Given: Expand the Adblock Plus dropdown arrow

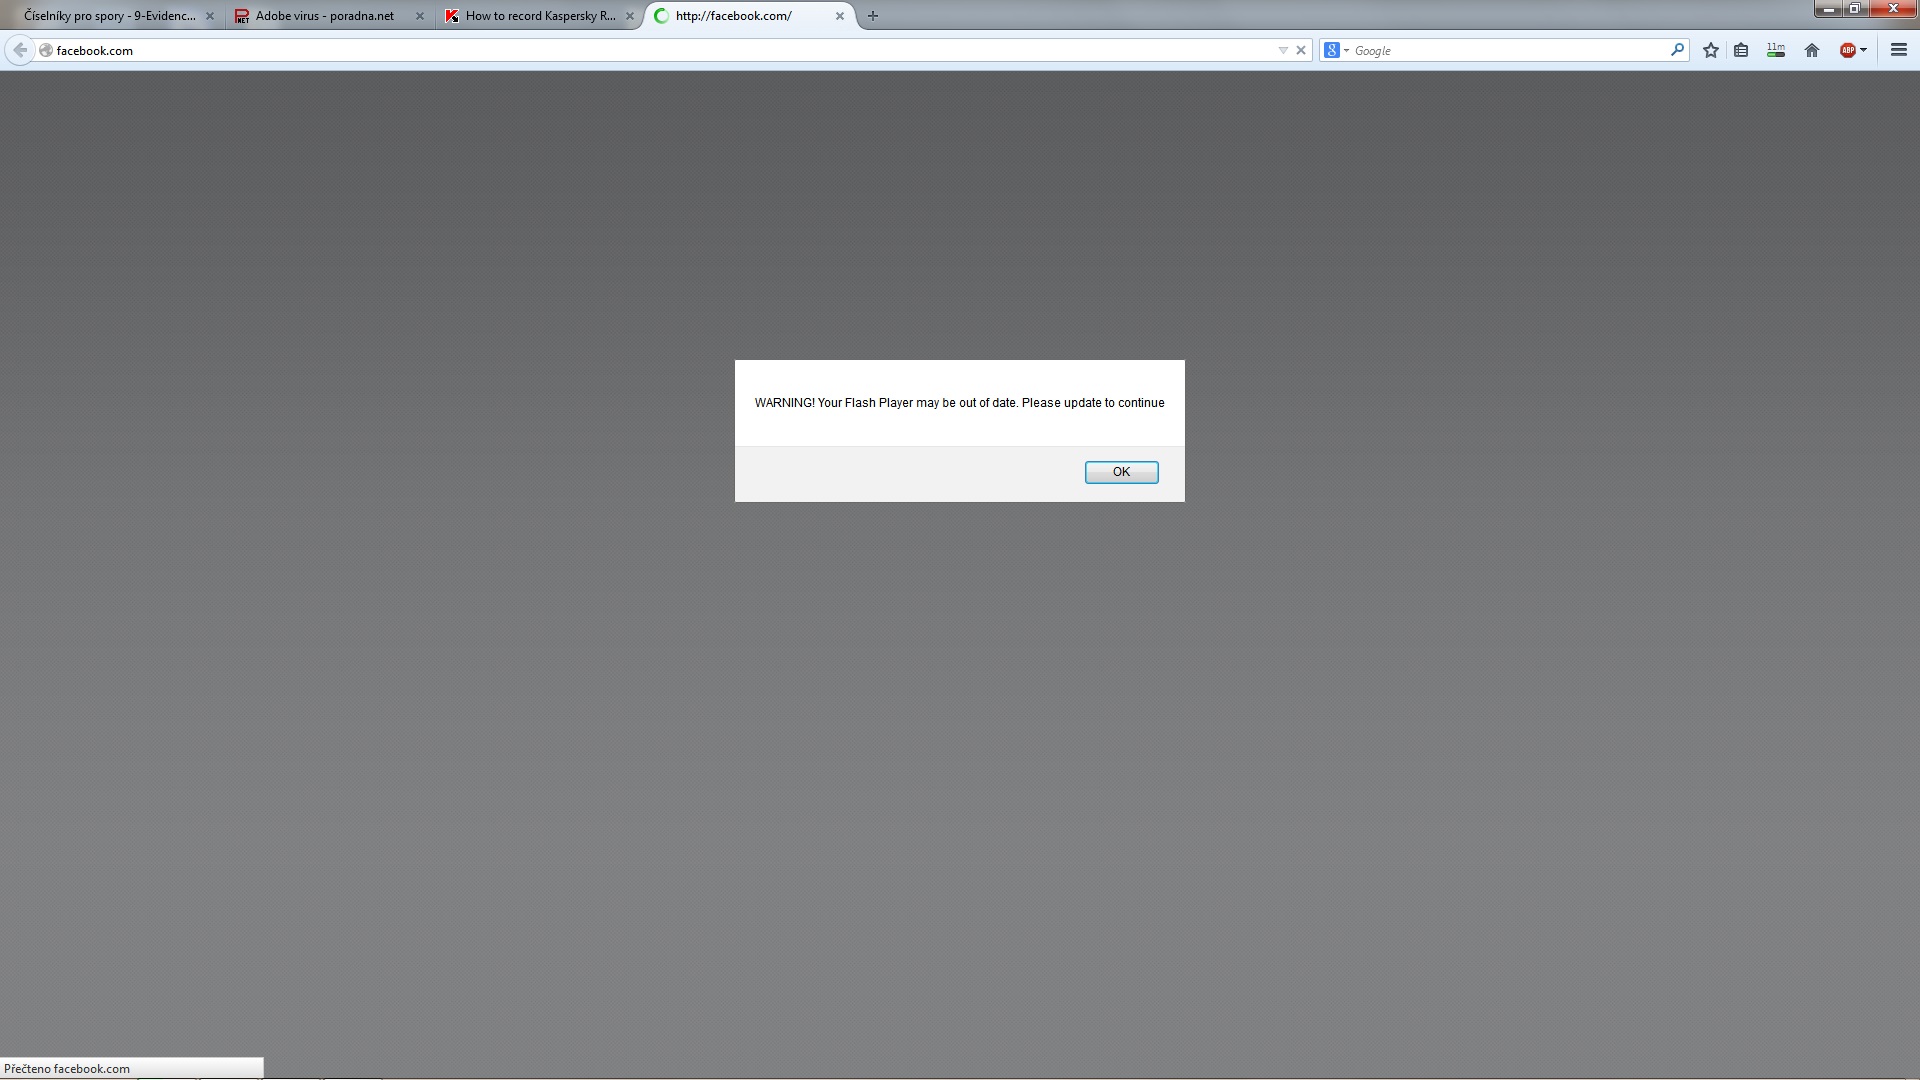Looking at the screenshot, I should (1864, 50).
